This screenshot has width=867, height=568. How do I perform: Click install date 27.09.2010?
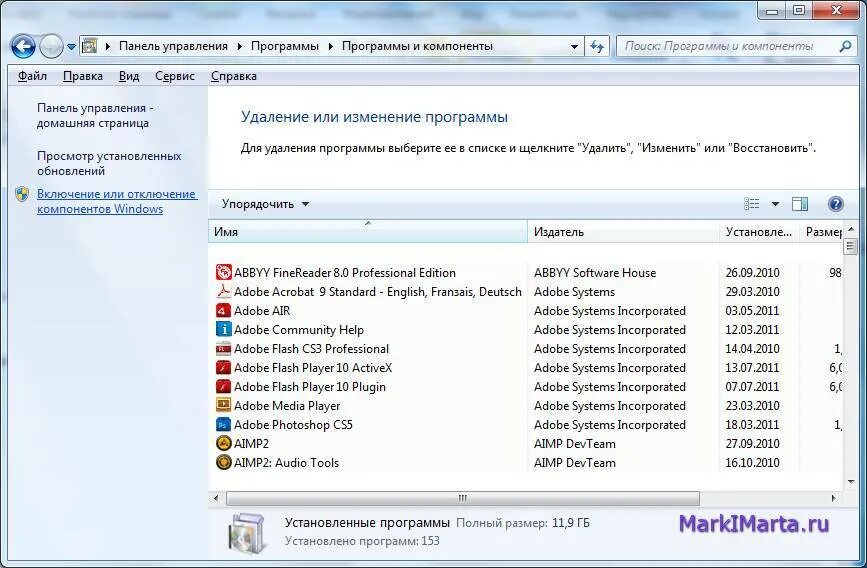coord(753,444)
